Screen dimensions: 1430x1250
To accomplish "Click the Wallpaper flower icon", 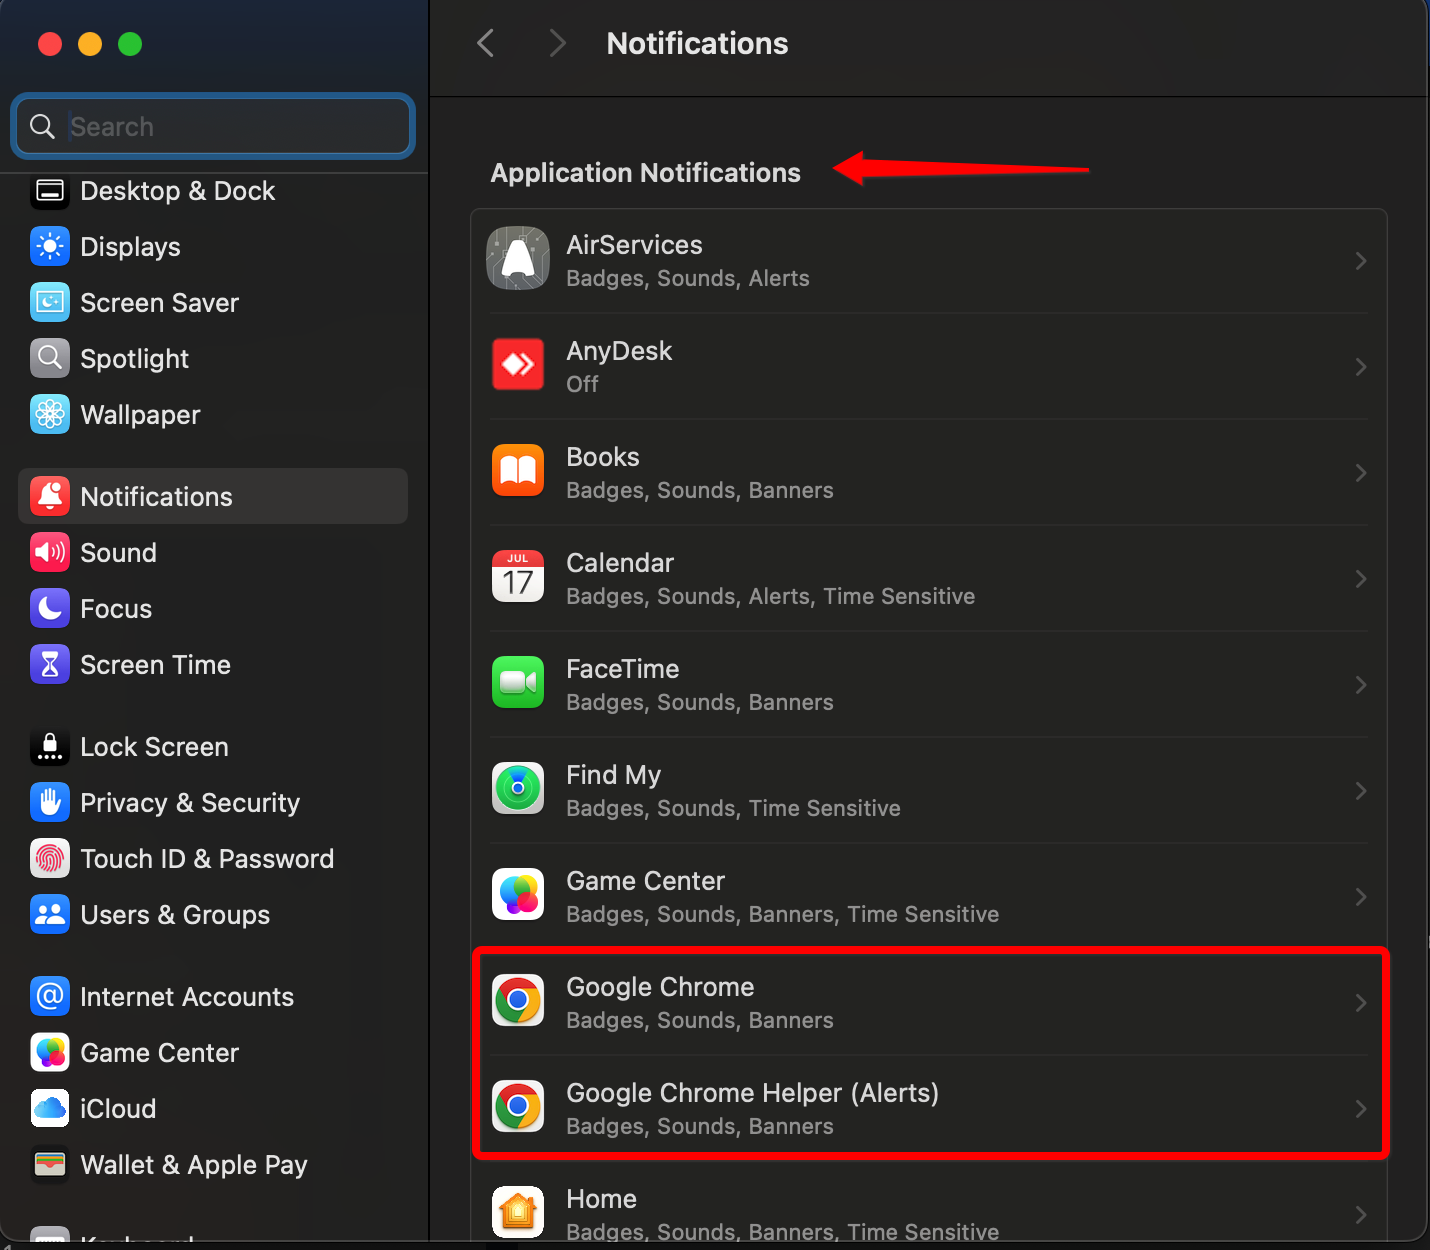I will click(x=50, y=414).
